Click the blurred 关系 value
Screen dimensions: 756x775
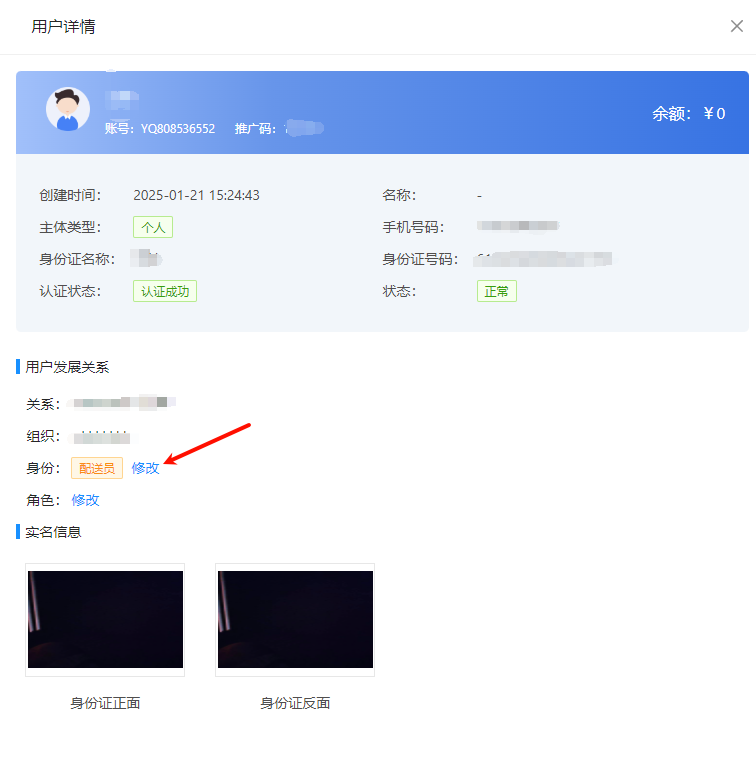pyautogui.click(x=124, y=403)
